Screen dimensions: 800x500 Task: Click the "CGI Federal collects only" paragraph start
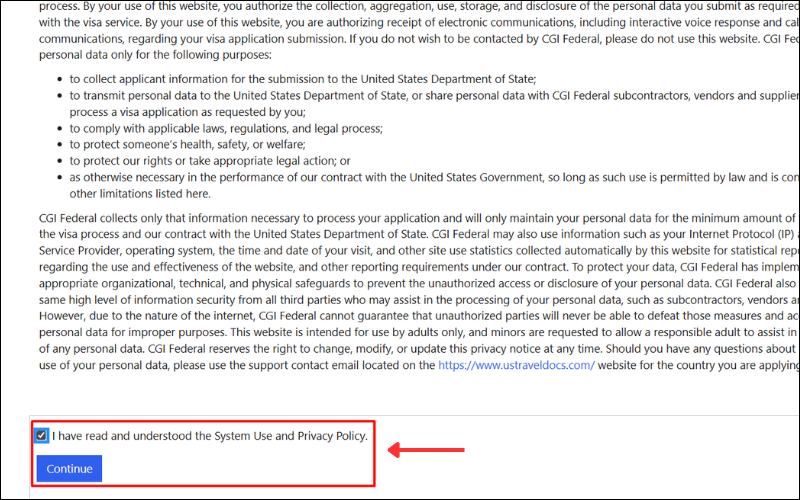110,218
